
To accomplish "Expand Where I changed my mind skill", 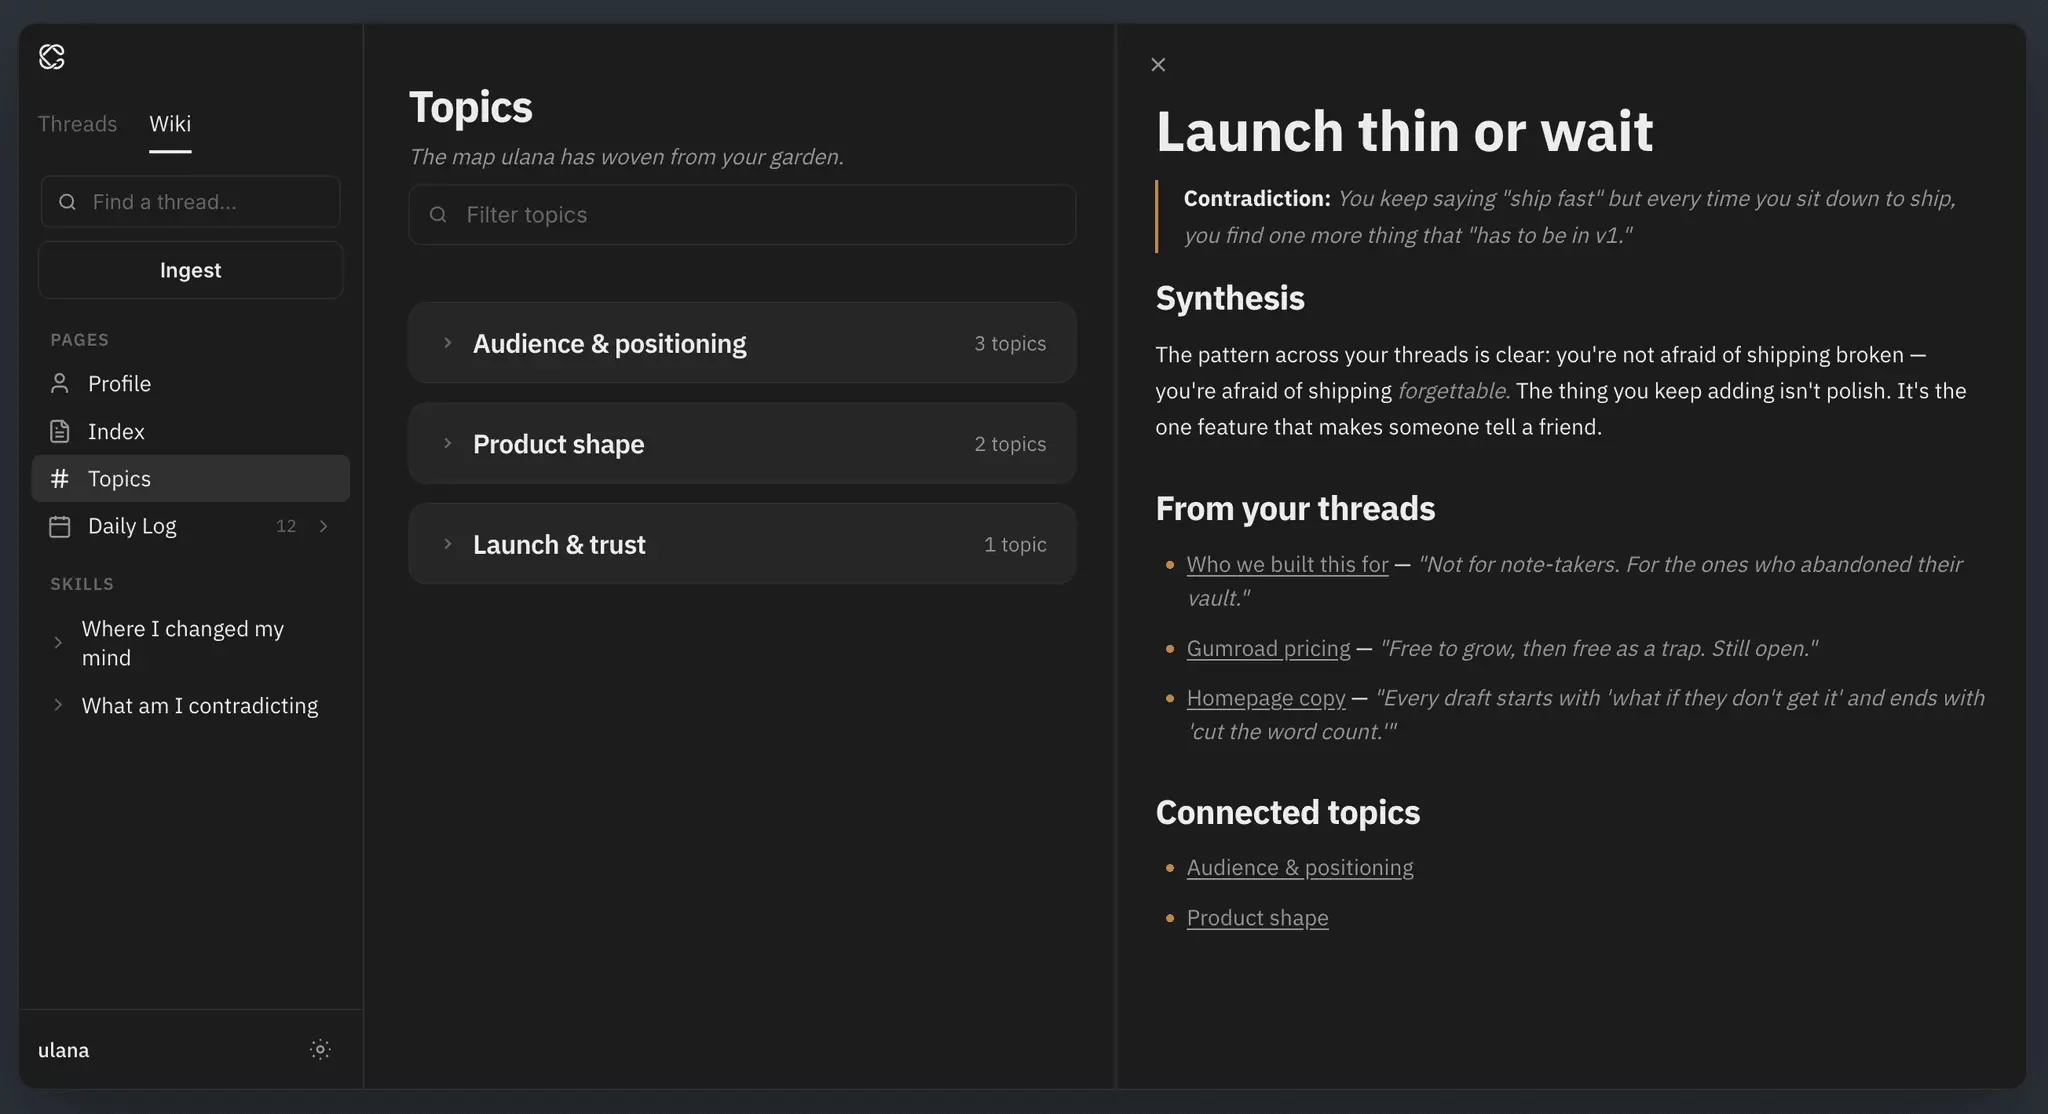I will coord(58,643).
